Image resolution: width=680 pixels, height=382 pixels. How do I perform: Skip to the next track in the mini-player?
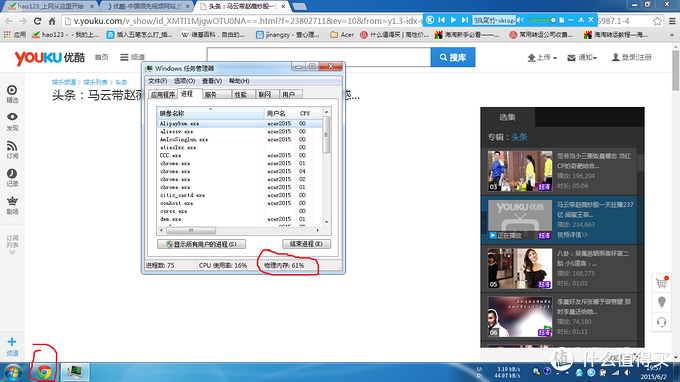(464, 20)
